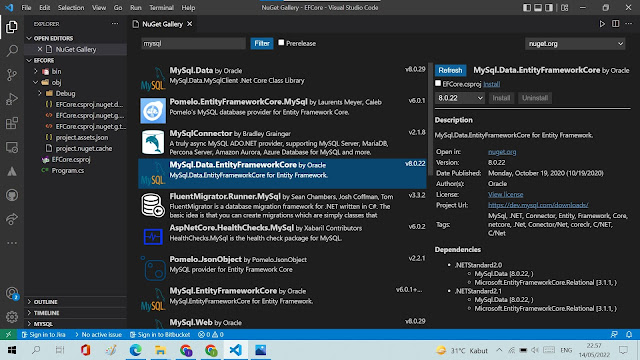This screenshot has height=360, width=640.
Task: Click the Run play icon in editor toolbar
Action: coord(602,24)
